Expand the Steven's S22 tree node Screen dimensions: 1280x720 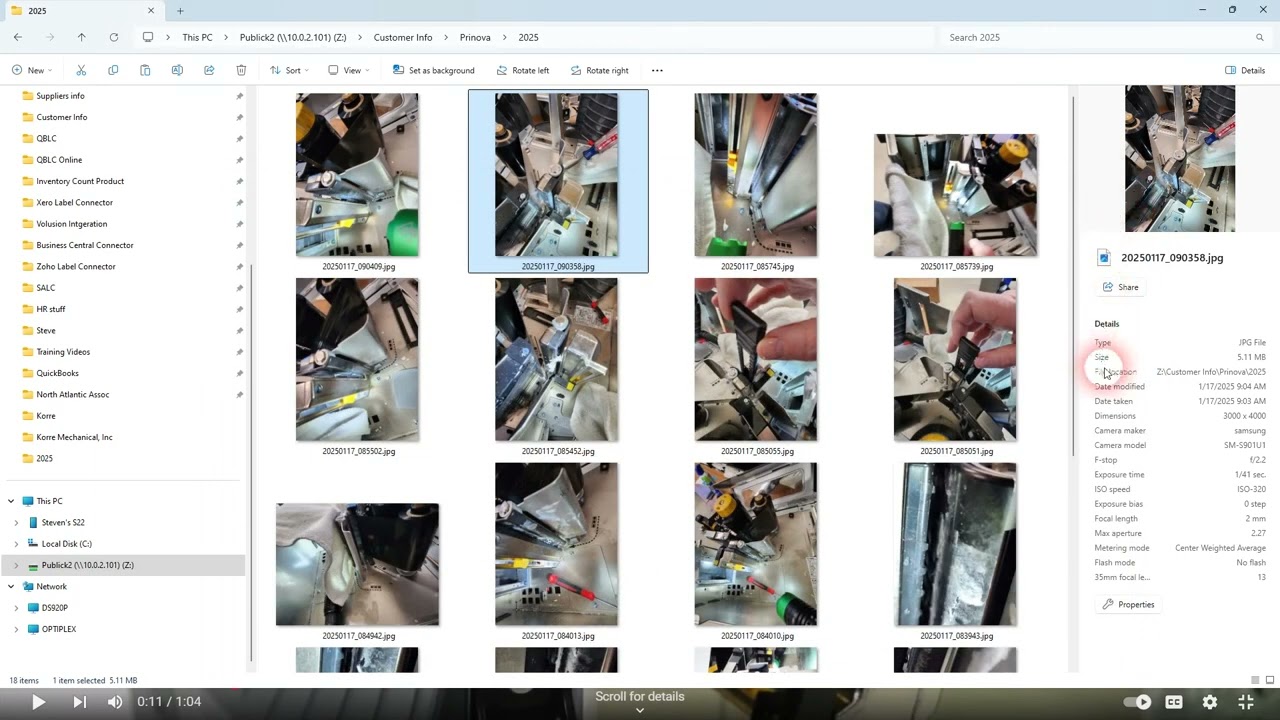pyautogui.click(x=16, y=523)
